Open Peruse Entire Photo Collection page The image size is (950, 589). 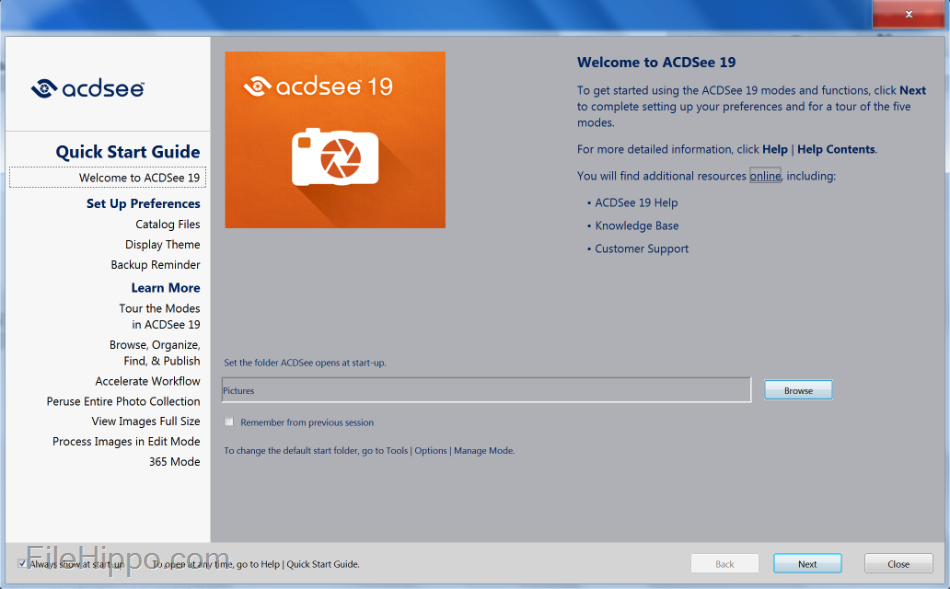(x=123, y=401)
